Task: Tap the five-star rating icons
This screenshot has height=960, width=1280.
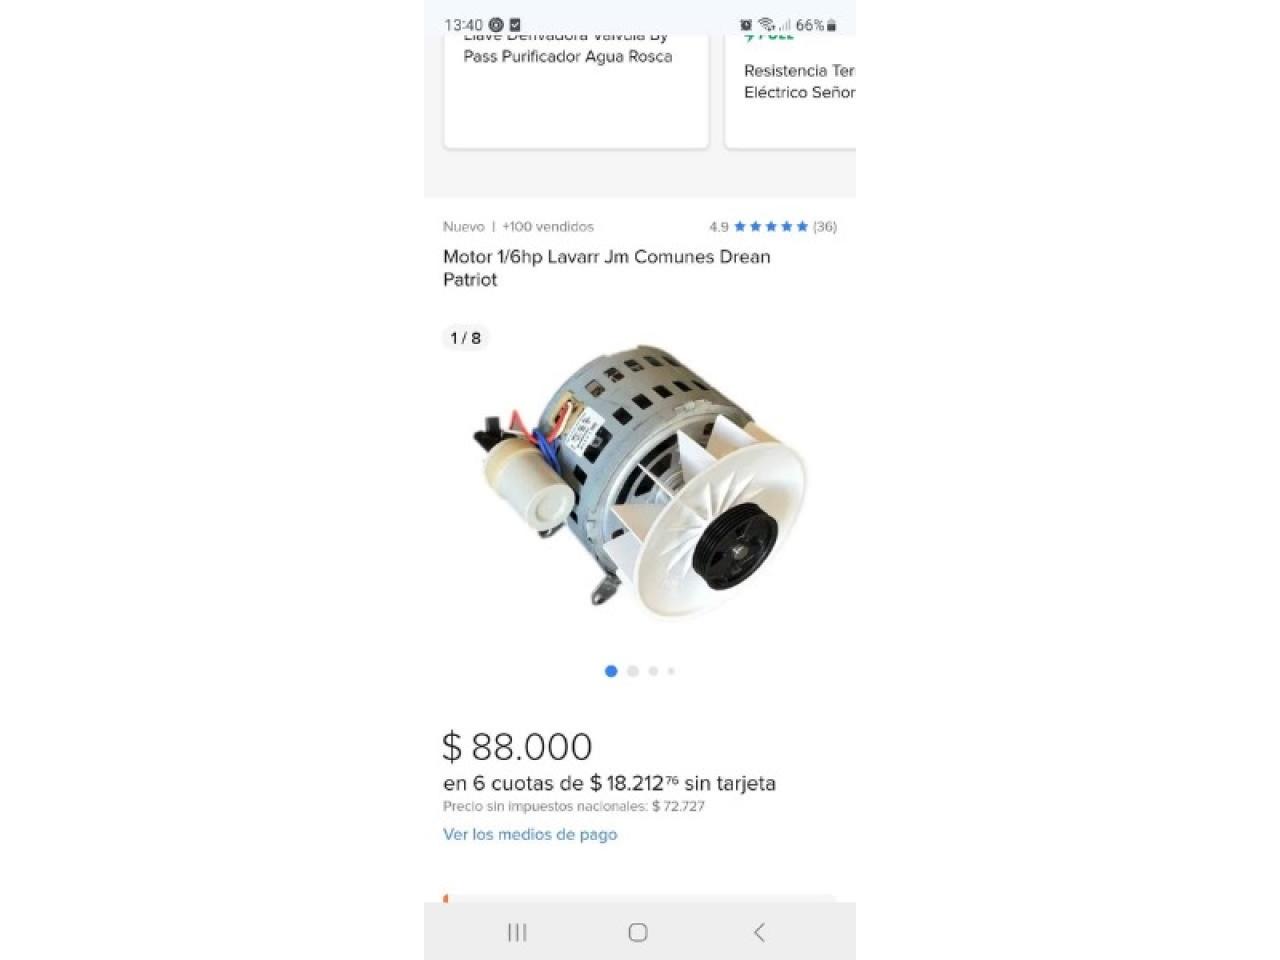Action: coord(771,227)
